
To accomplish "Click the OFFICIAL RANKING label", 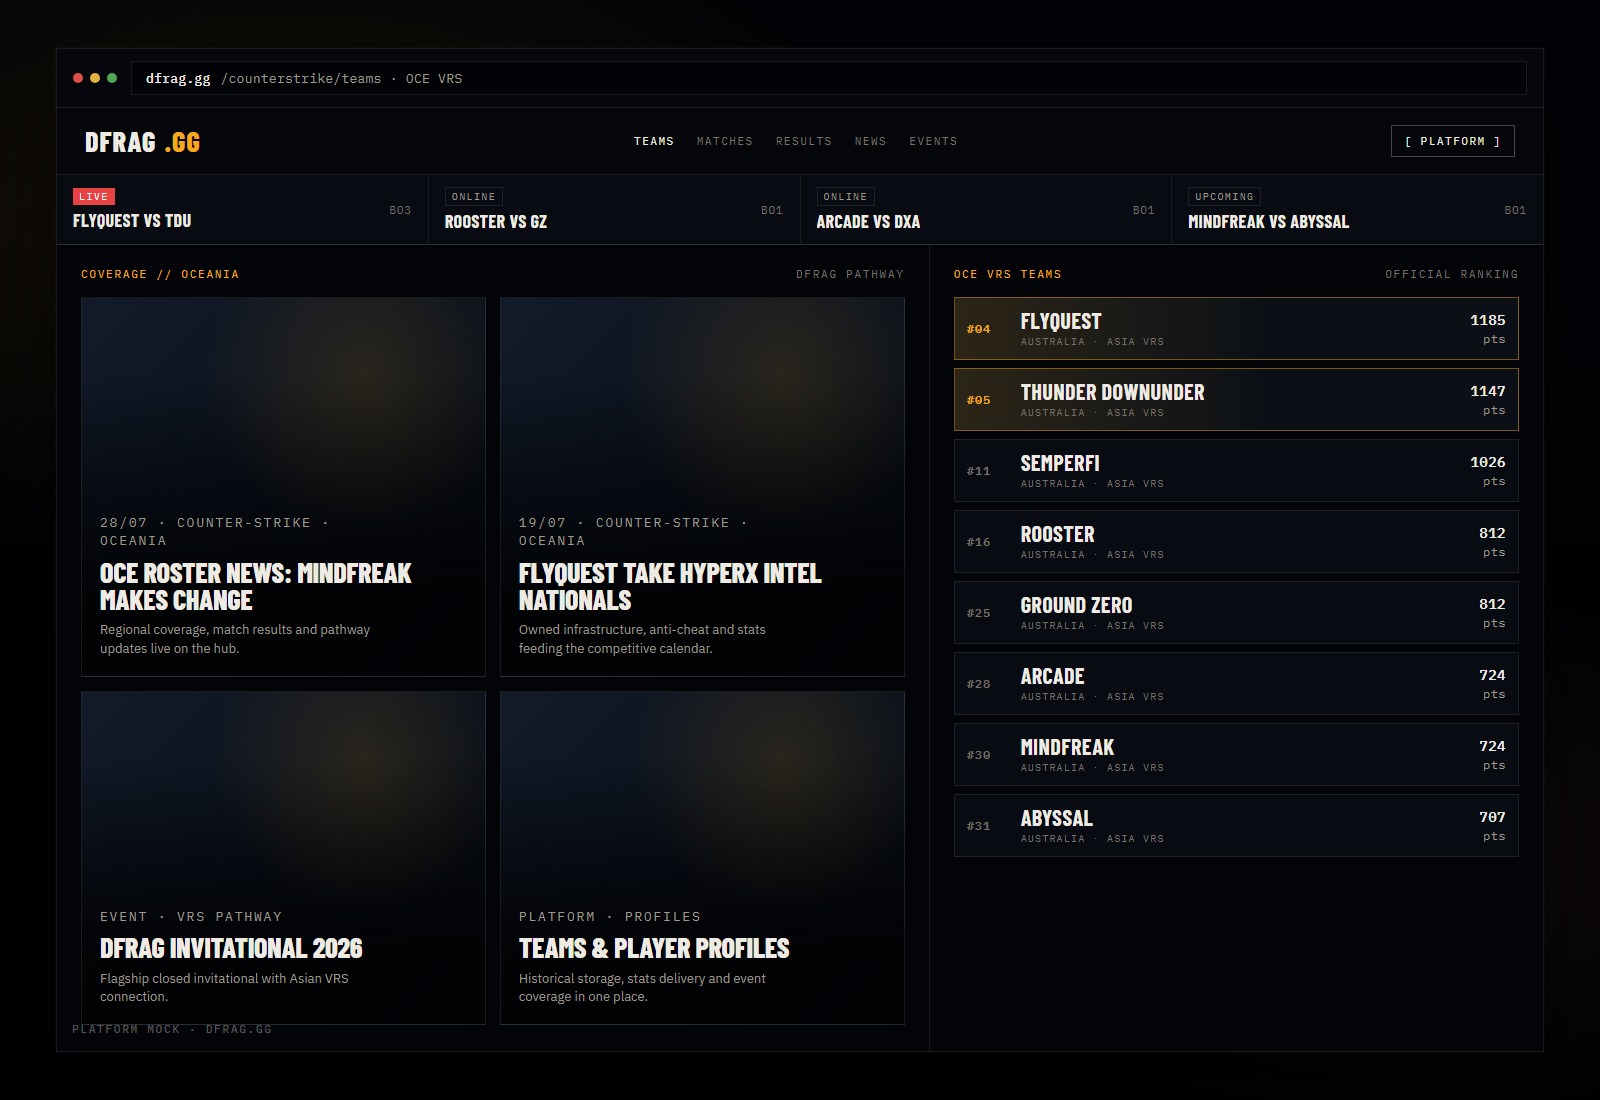I will (1452, 274).
